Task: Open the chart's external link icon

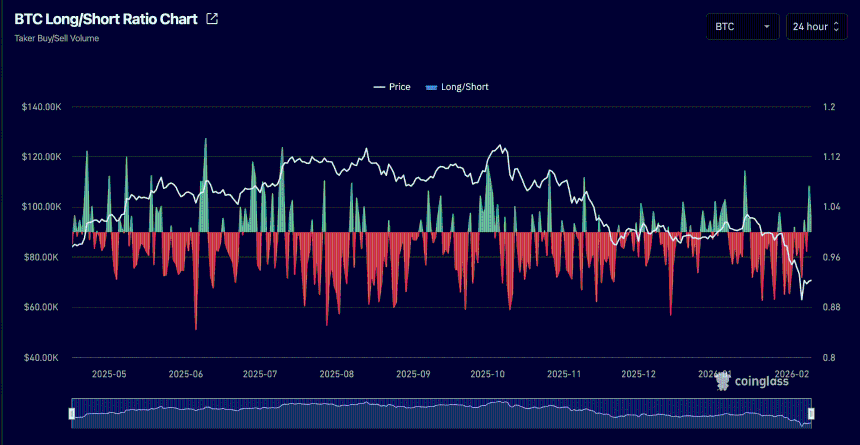Action: pyautogui.click(x=211, y=19)
